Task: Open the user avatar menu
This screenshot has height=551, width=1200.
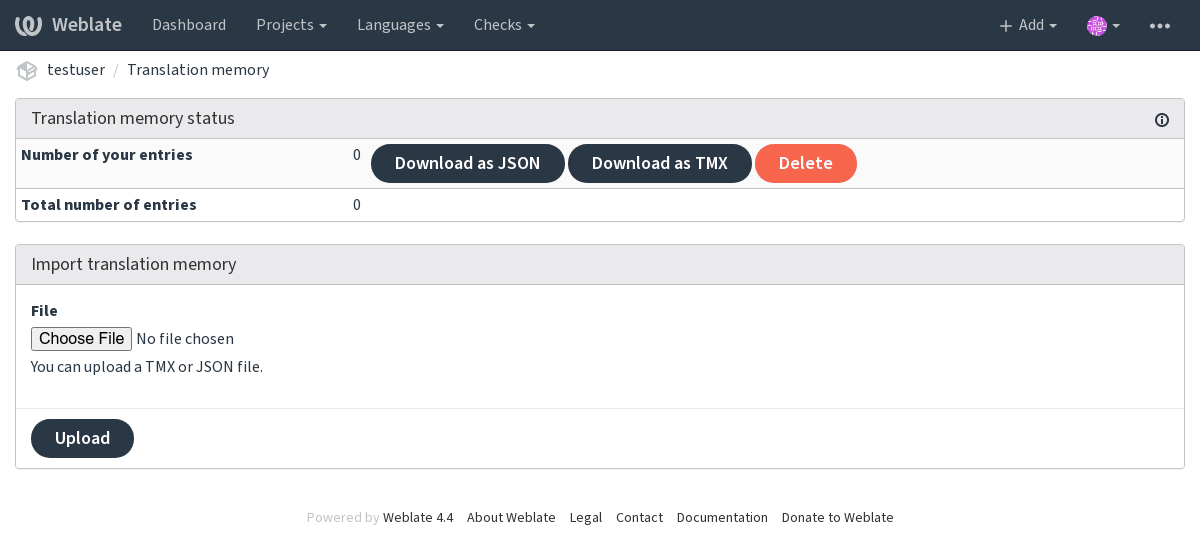Action: (1103, 25)
